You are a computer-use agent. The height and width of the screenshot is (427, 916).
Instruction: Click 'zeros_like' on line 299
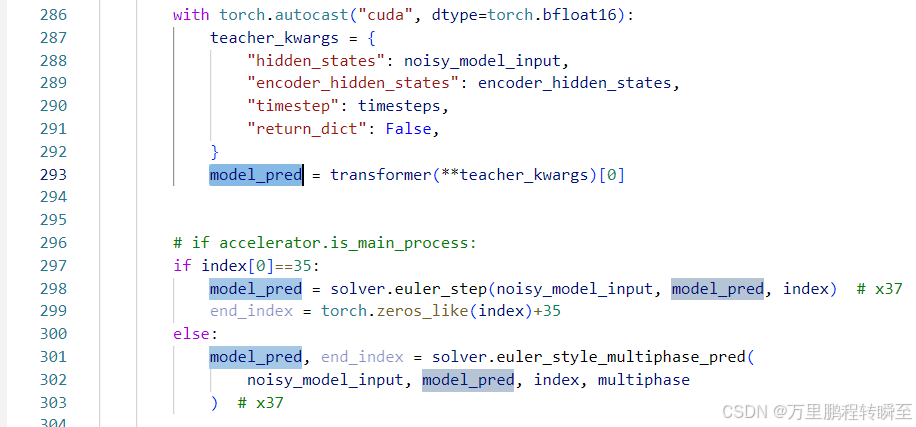pyautogui.click(x=422, y=311)
